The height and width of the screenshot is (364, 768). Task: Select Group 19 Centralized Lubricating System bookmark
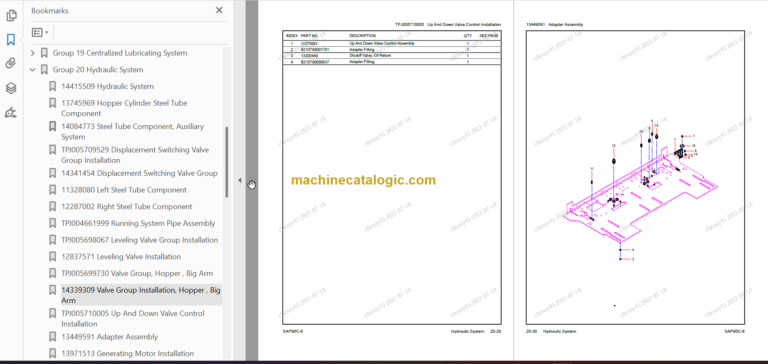[x=120, y=53]
